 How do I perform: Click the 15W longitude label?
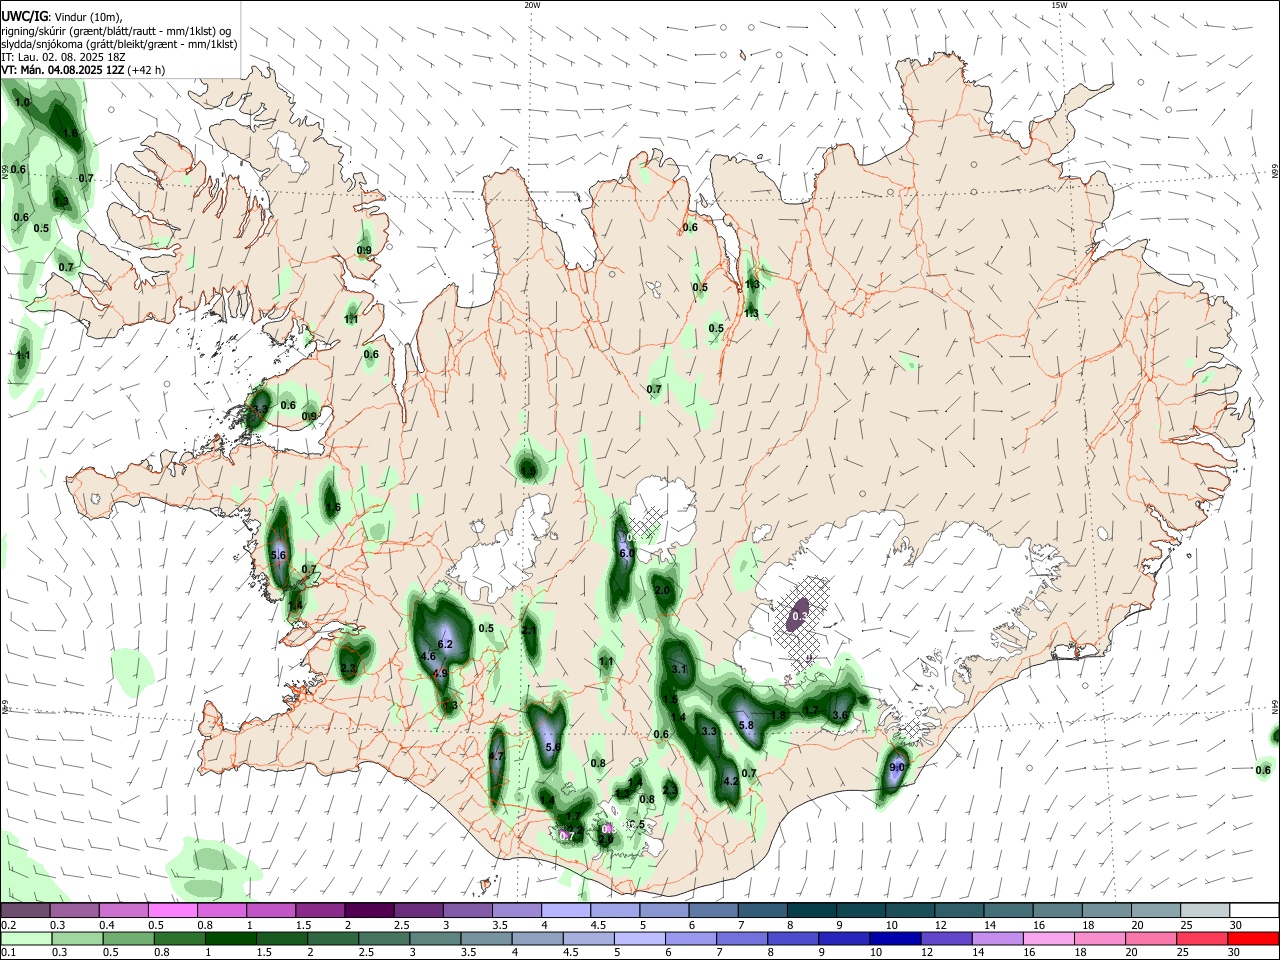click(1059, 5)
